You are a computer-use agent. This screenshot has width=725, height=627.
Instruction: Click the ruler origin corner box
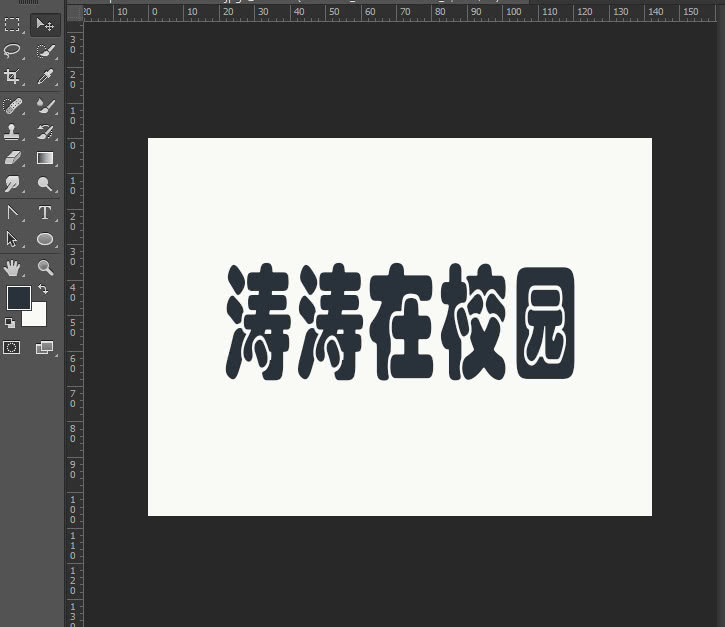[x=75, y=13]
